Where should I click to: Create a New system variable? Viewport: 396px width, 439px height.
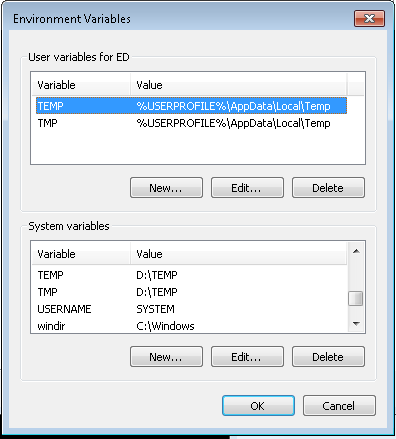tap(166, 357)
